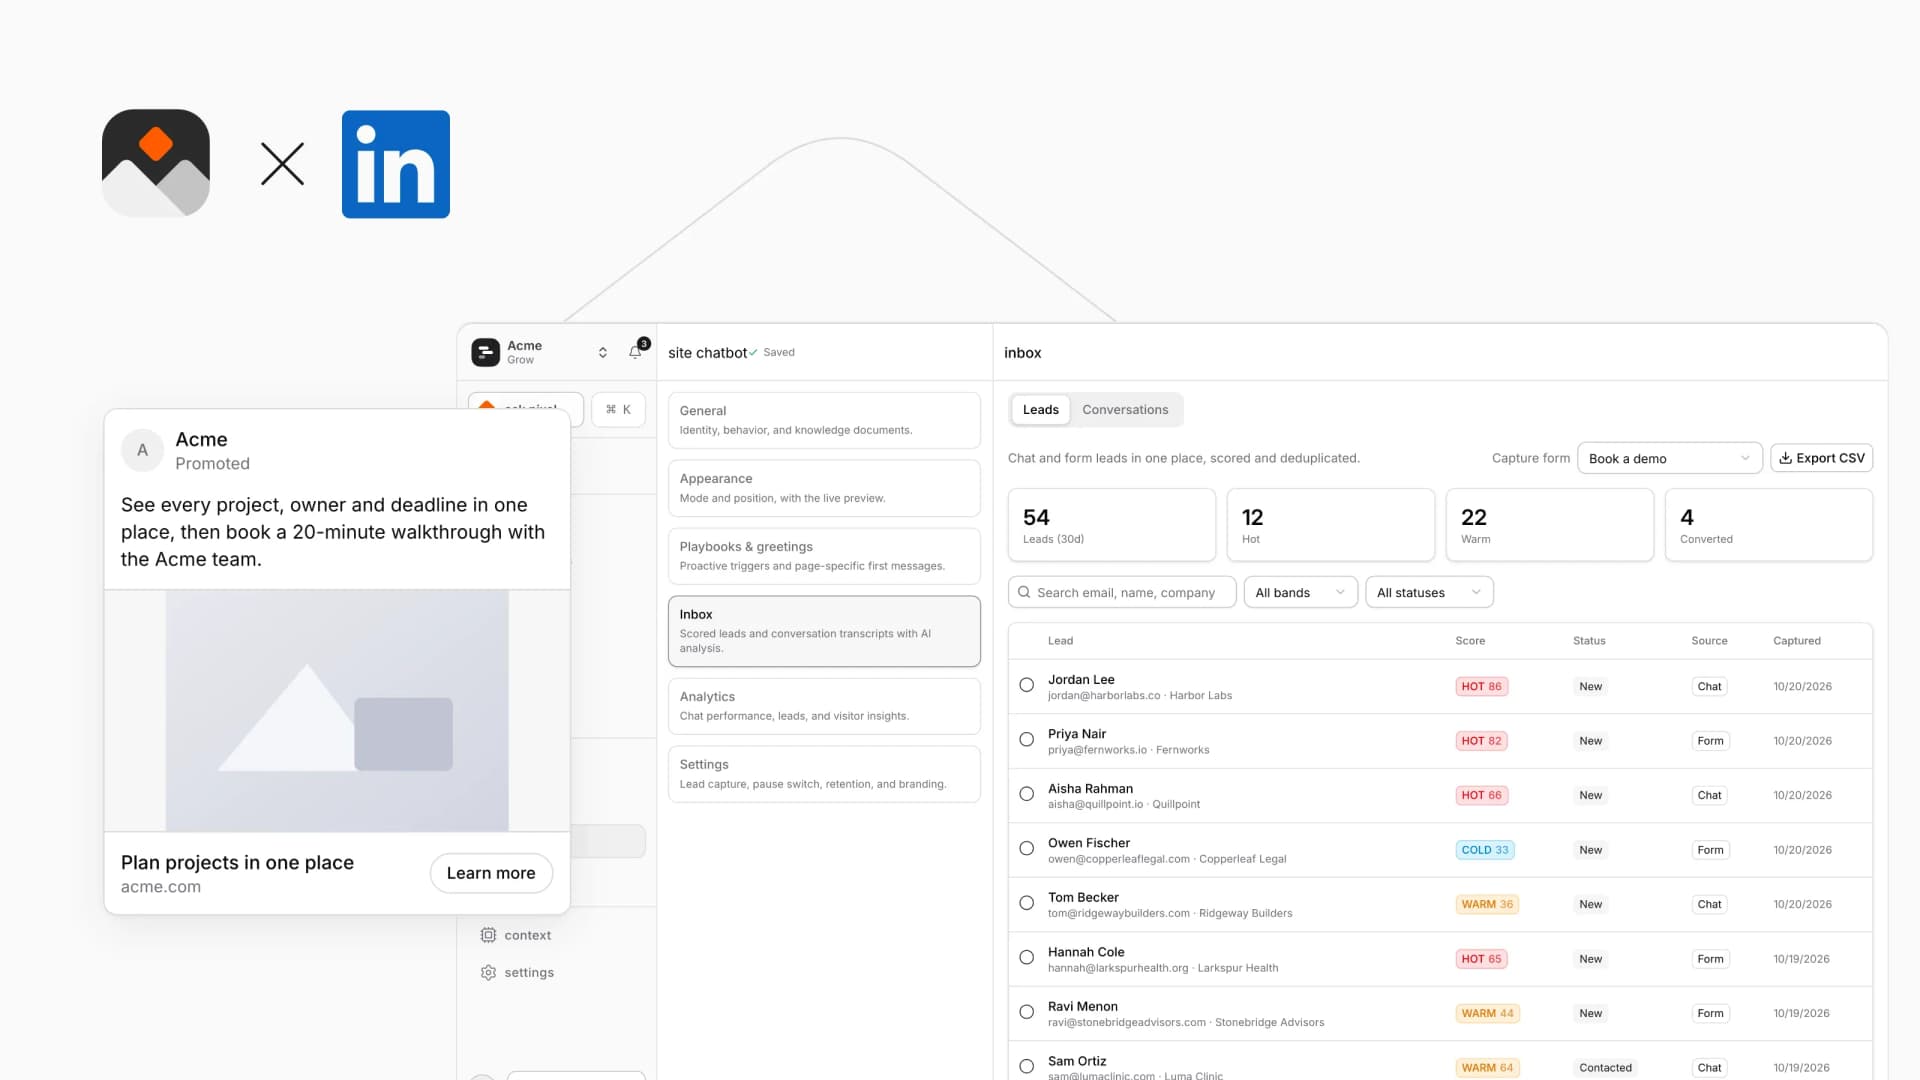Screen dimensions: 1920x1080
Task: Open the Analytics chatbot section
Action: click(x=824, y=706)
